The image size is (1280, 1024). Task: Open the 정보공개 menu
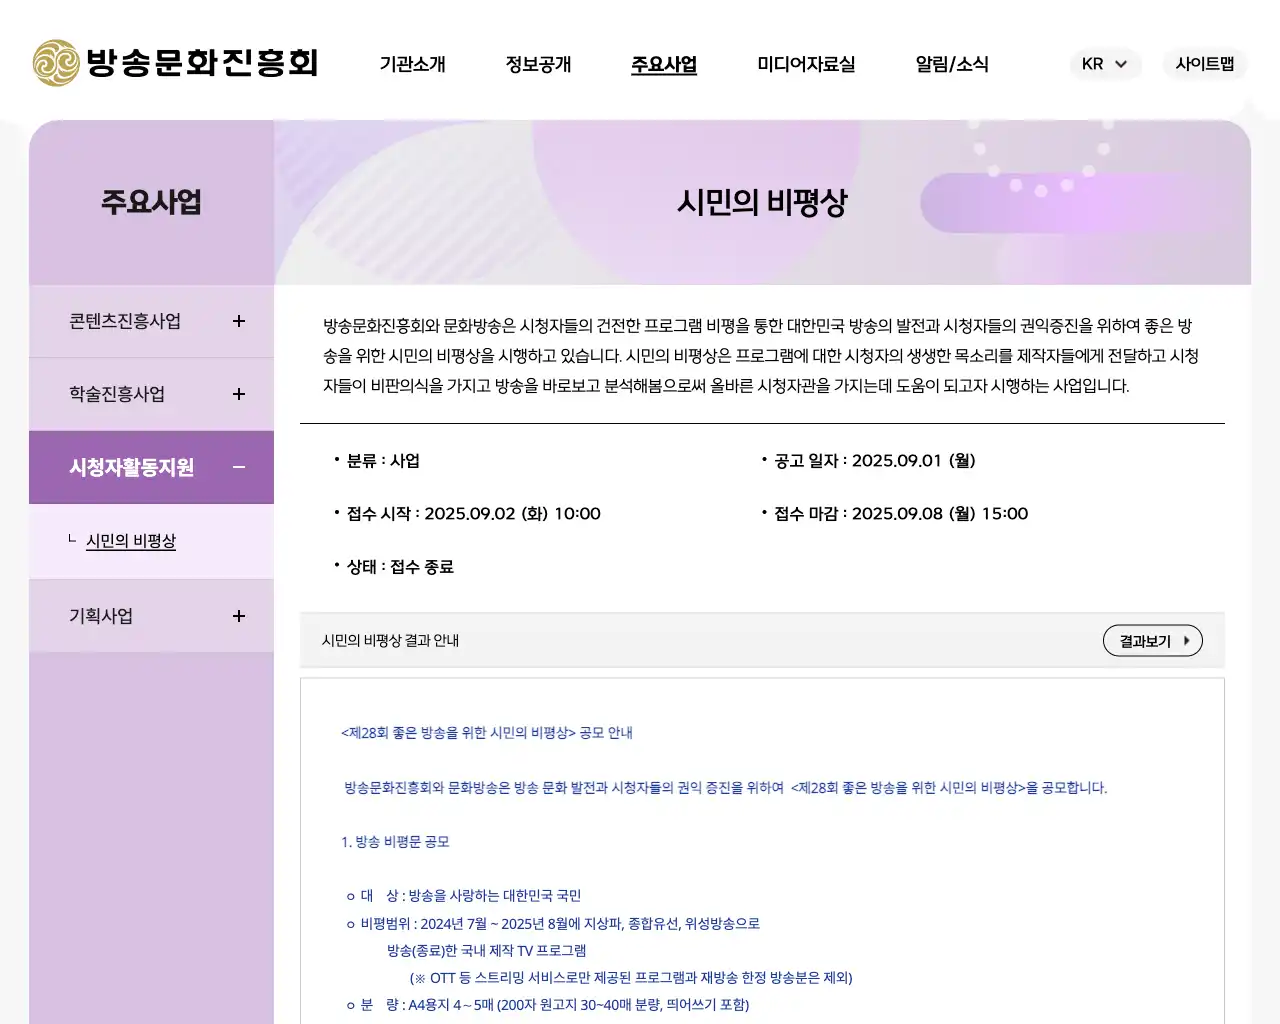tap(538, 64)
